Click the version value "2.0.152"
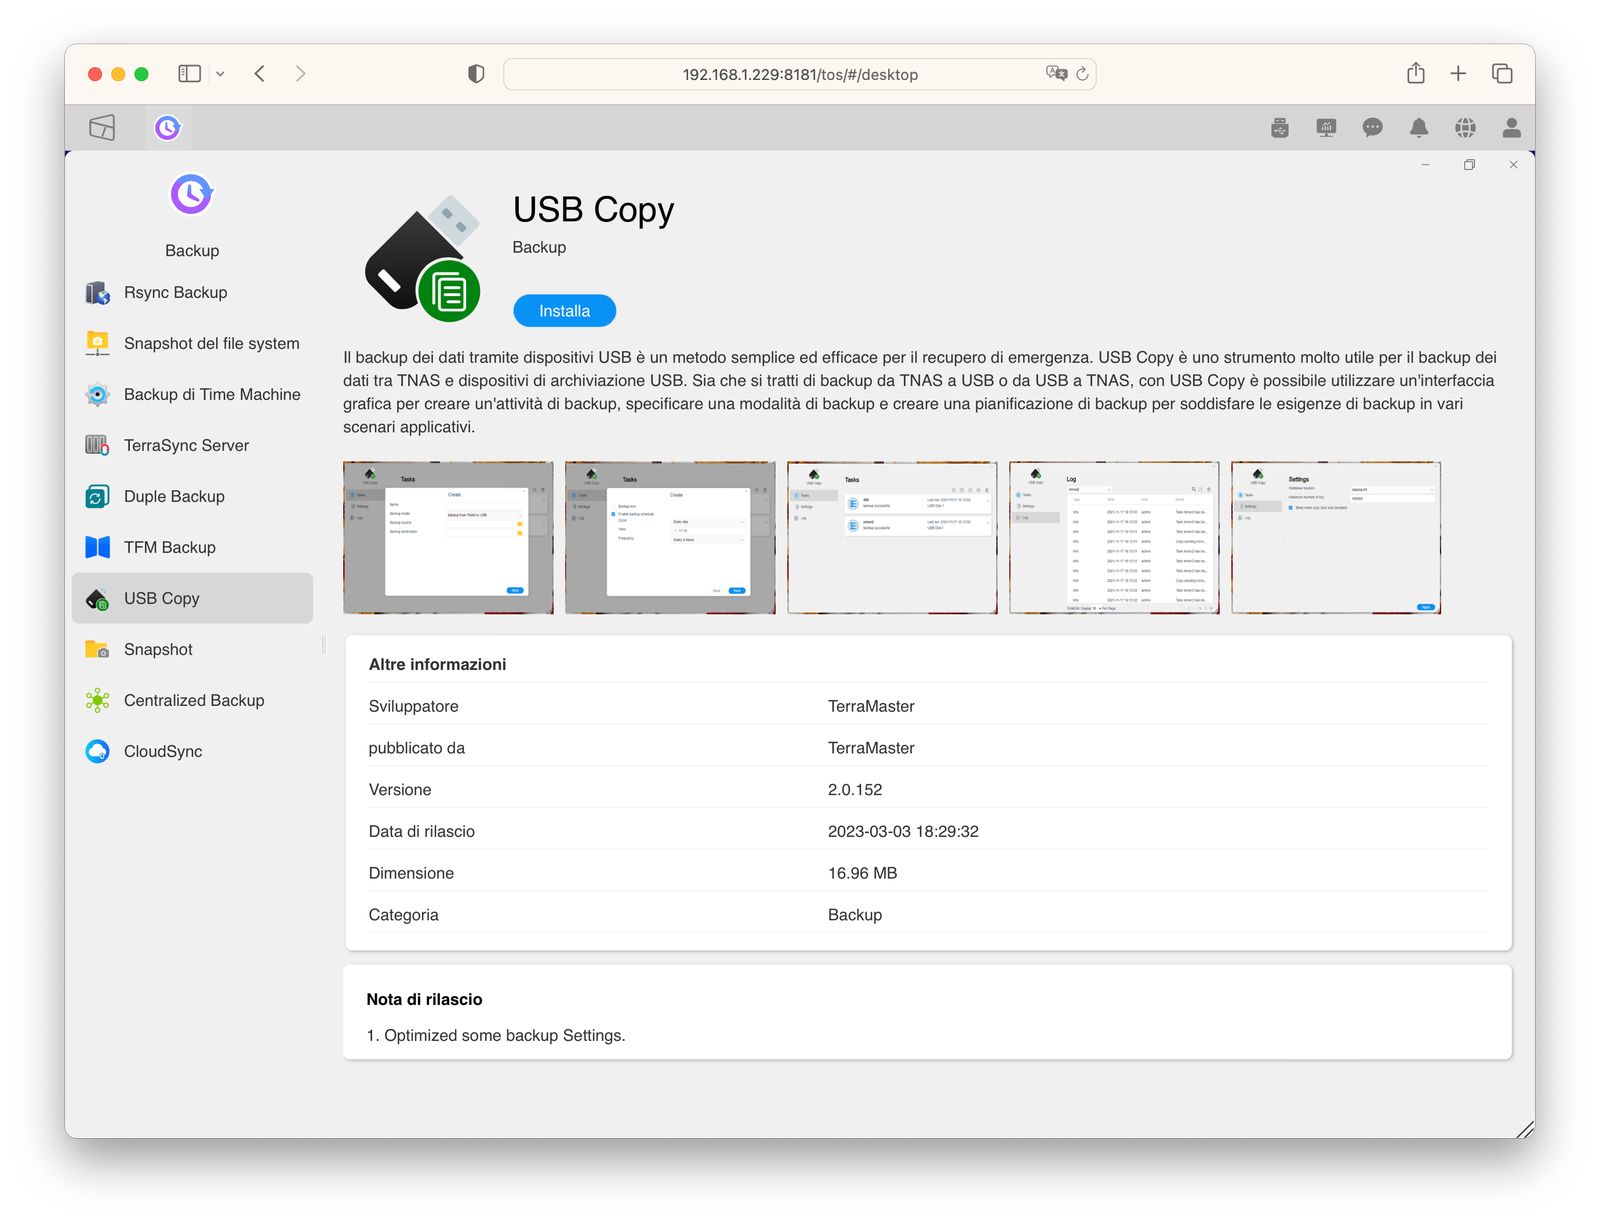This screenshot has height=1224, width=1600. (855, 790)
